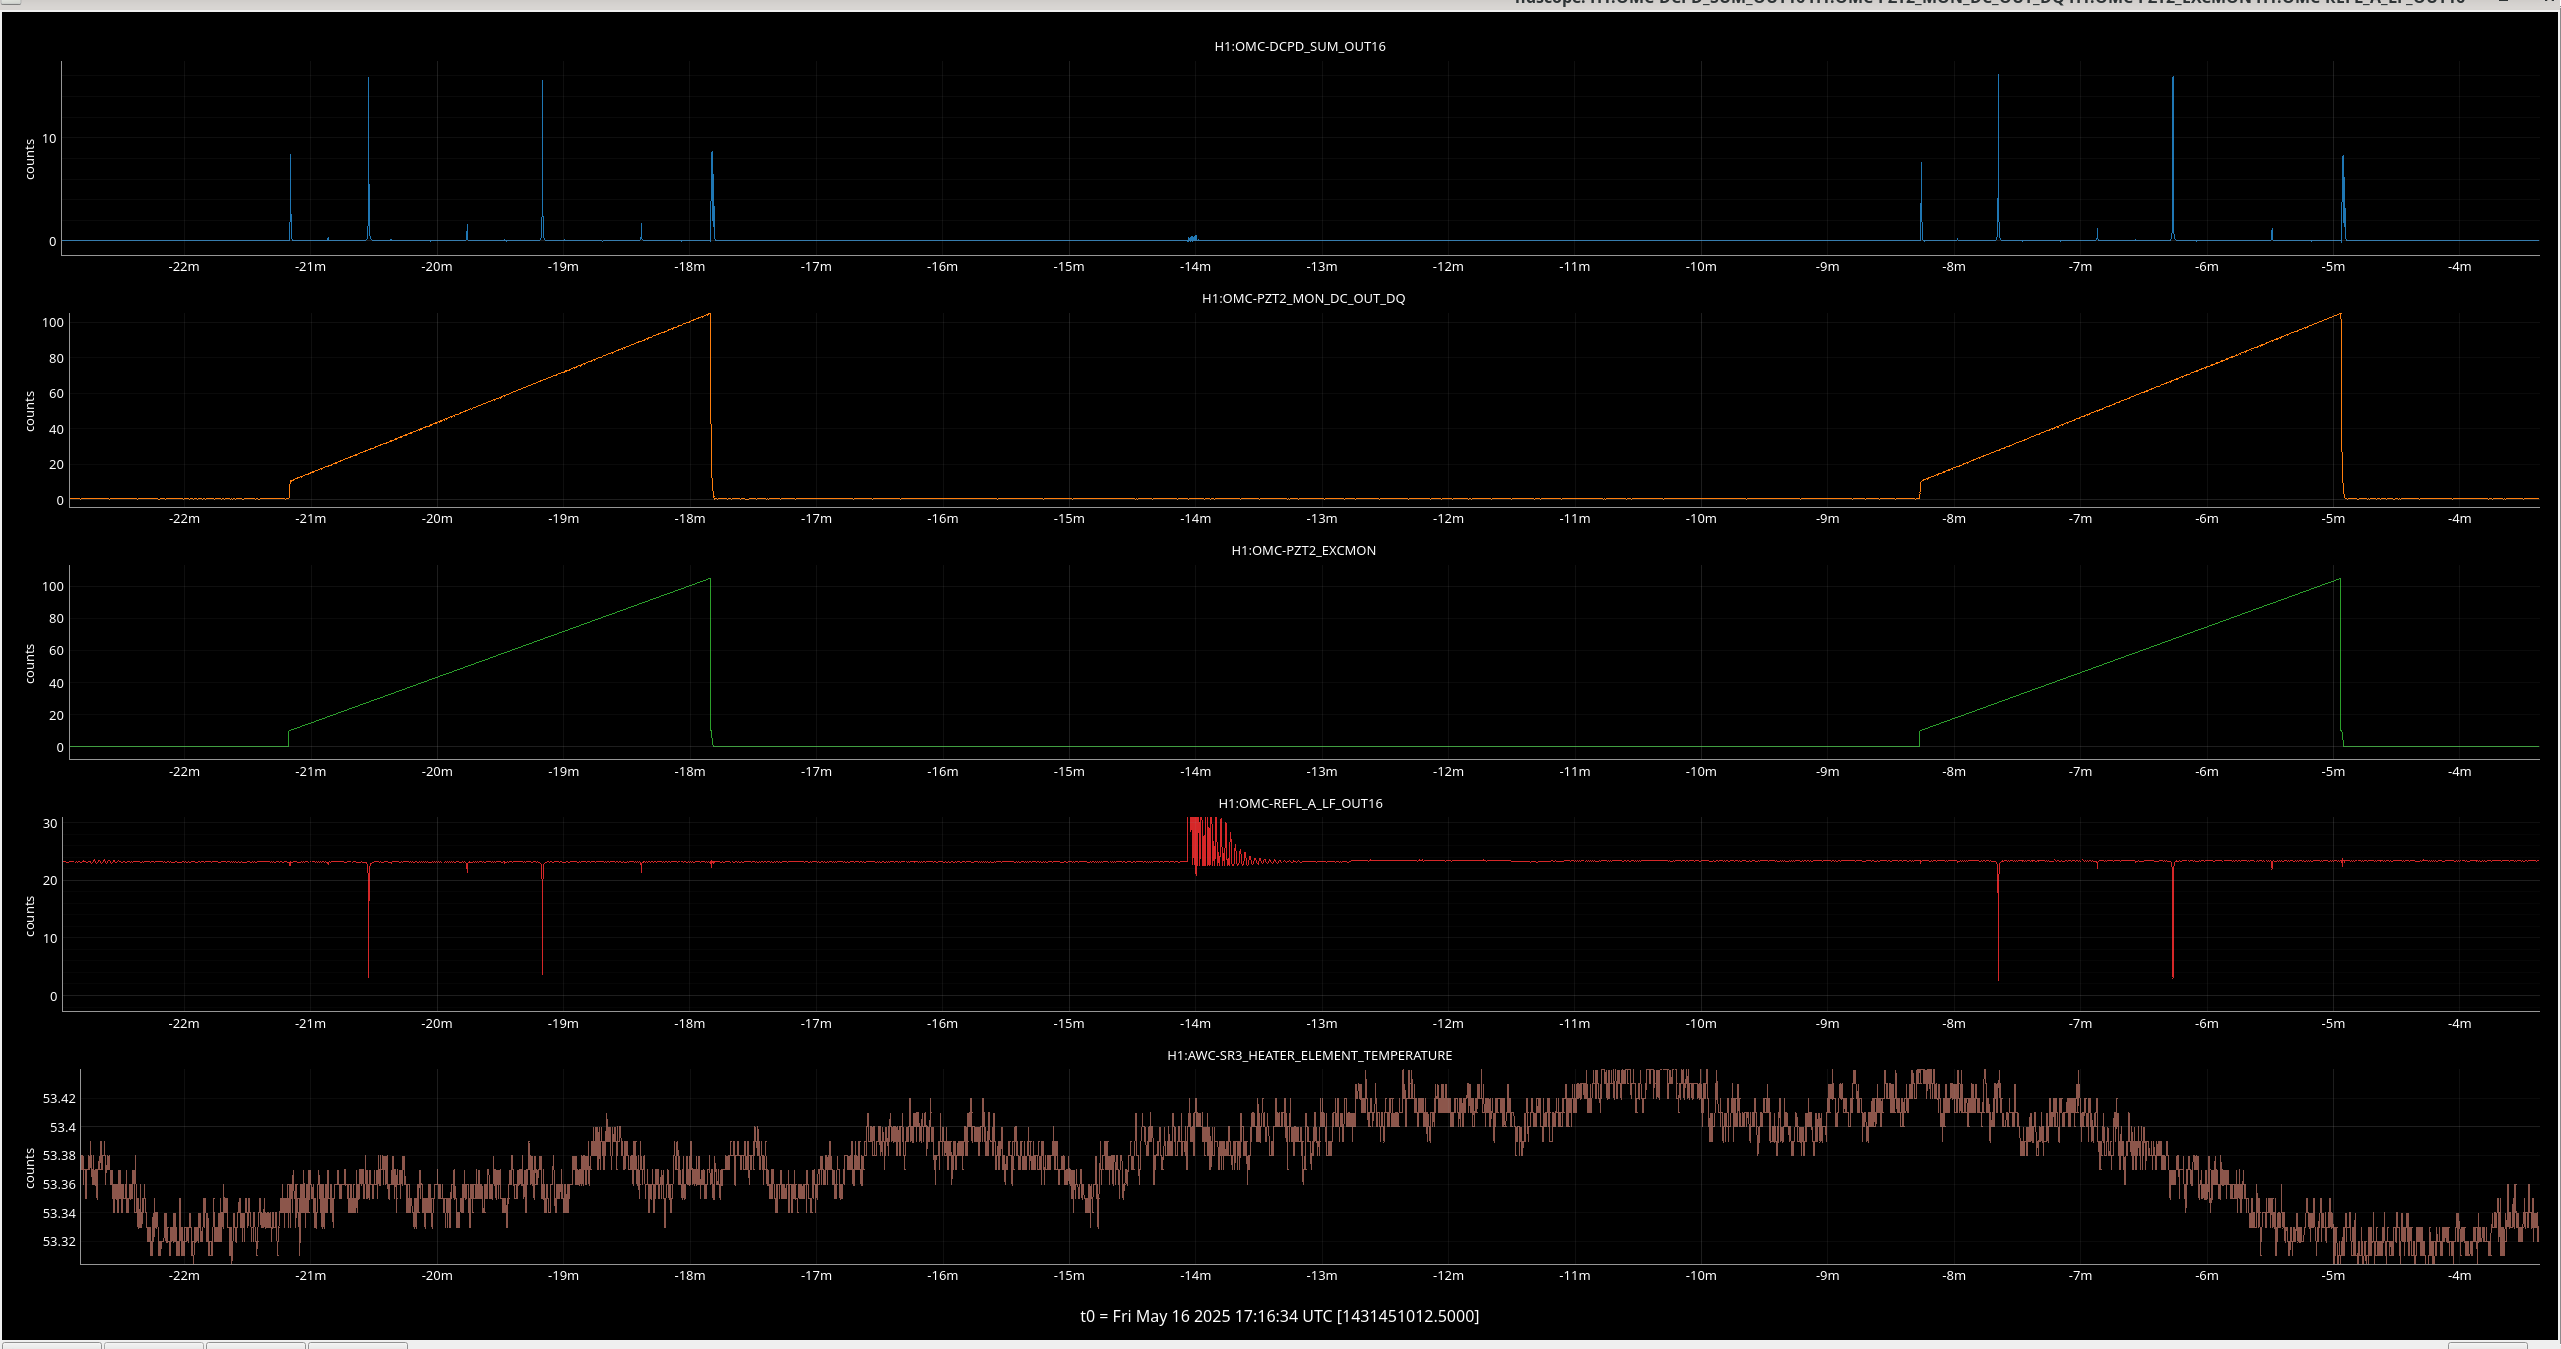Click the y-axis value 30 on REFL_A_LF plot
Screen dimensions: 2561x1349
pyautogui.click(x=50, y=824)
